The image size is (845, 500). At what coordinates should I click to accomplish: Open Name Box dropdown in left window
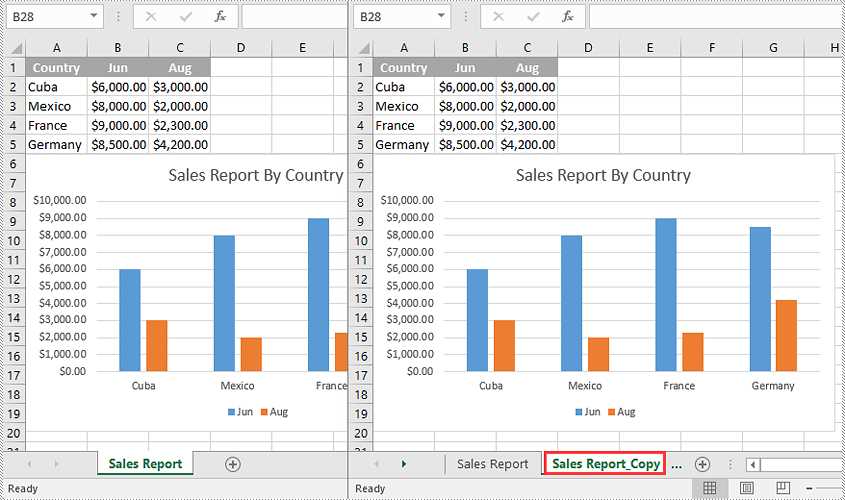click(x=94, y=16)
